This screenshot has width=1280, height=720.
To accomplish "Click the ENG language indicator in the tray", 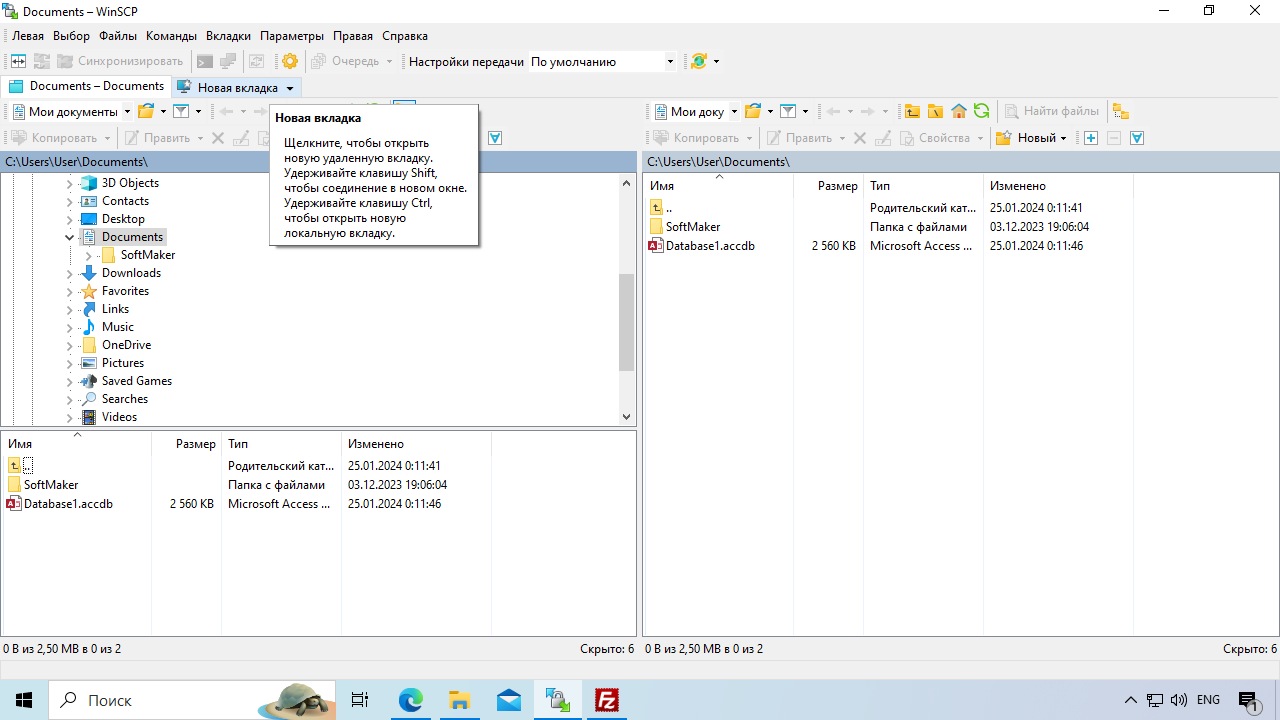I will tap(1208, 700).
